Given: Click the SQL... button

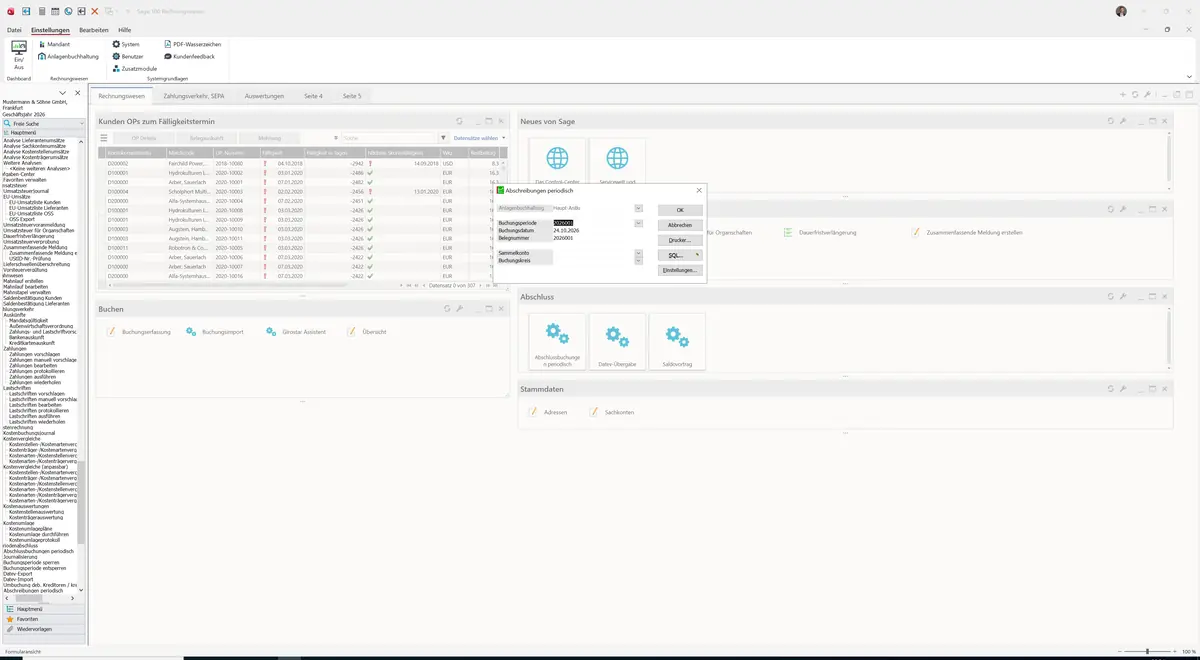Looking at the screenshot, I should (x=680, y=255).
